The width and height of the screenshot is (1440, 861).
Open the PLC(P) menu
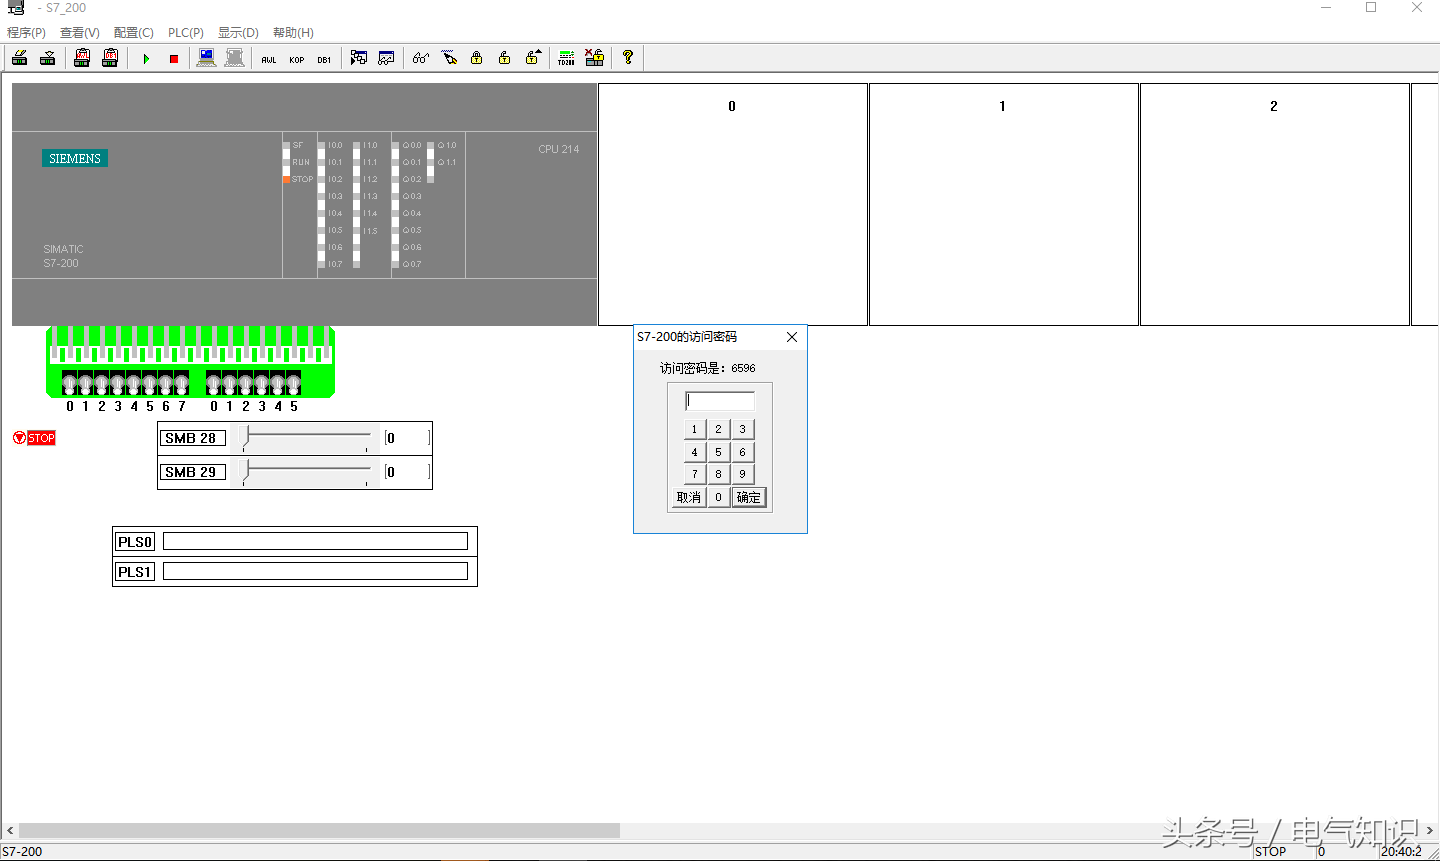(186, 33)
